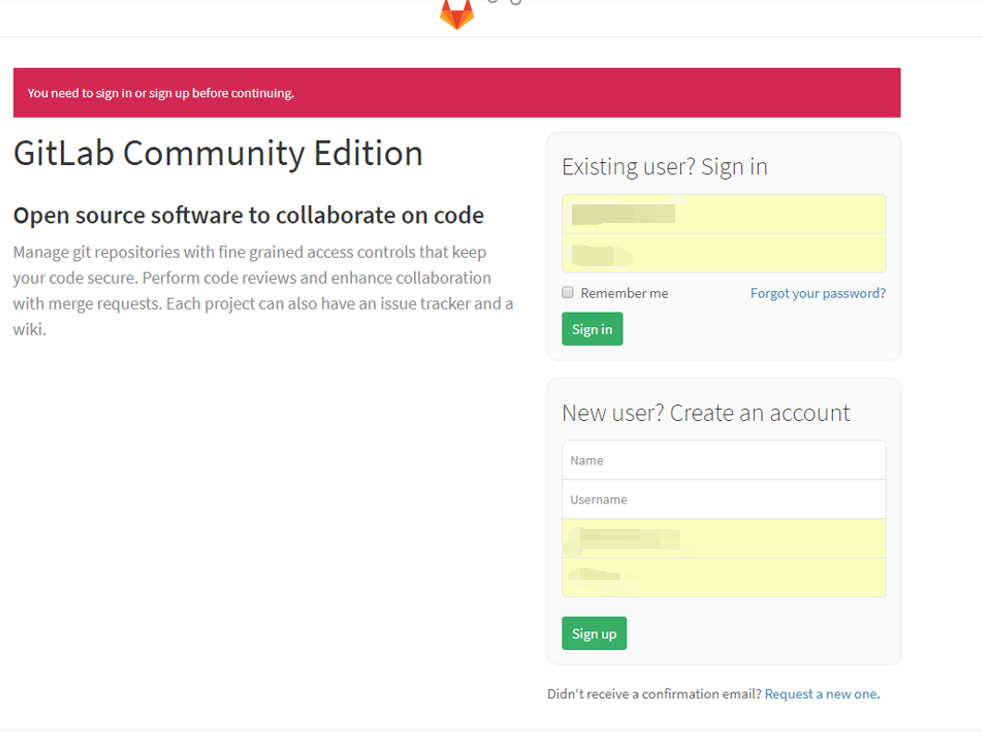
Task: Click the green Sign up button
Action: tap(594, 634)
